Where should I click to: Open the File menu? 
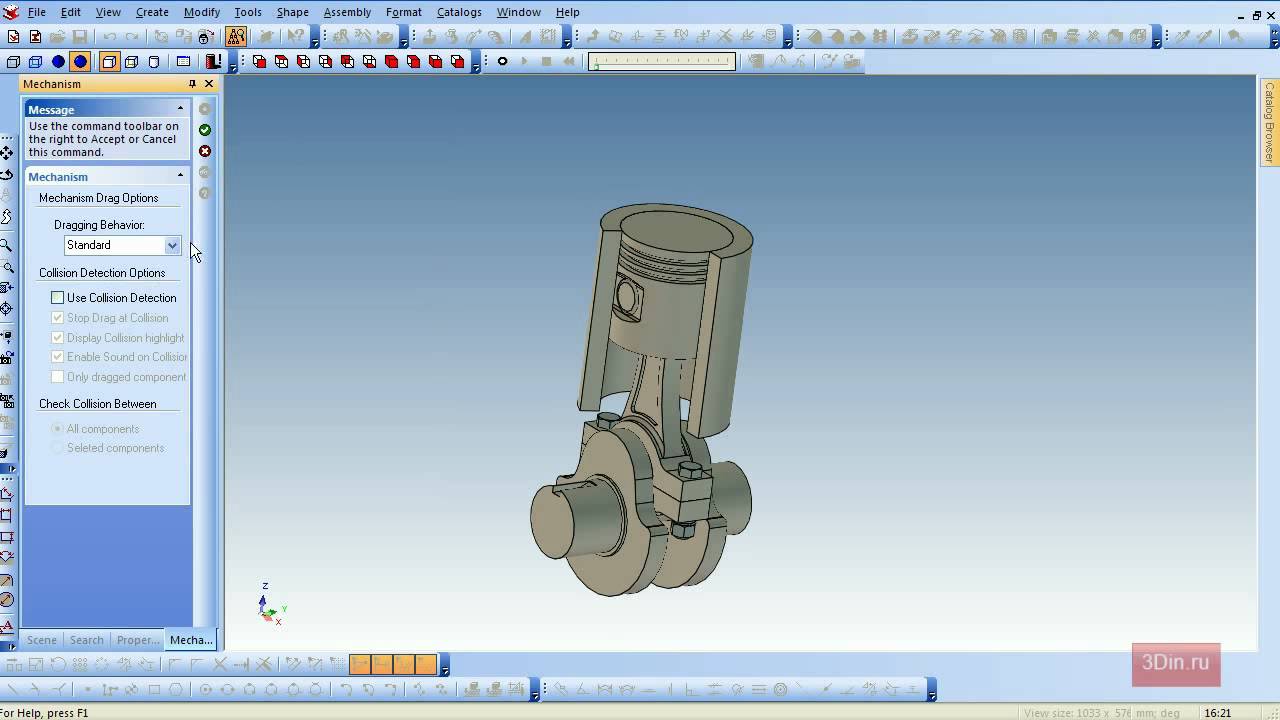36,12
